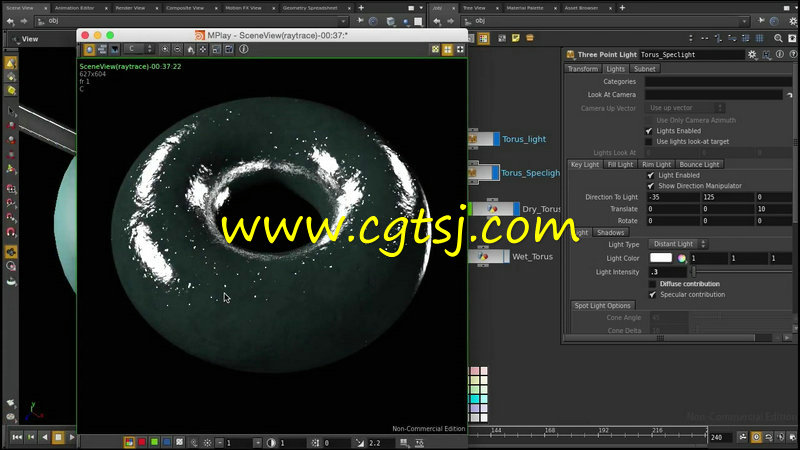Viewport: 800px width, 450px height.
Task: Click the zoom-out magnifier in MPlay toolbar
Action: click(x=178, y=49)
